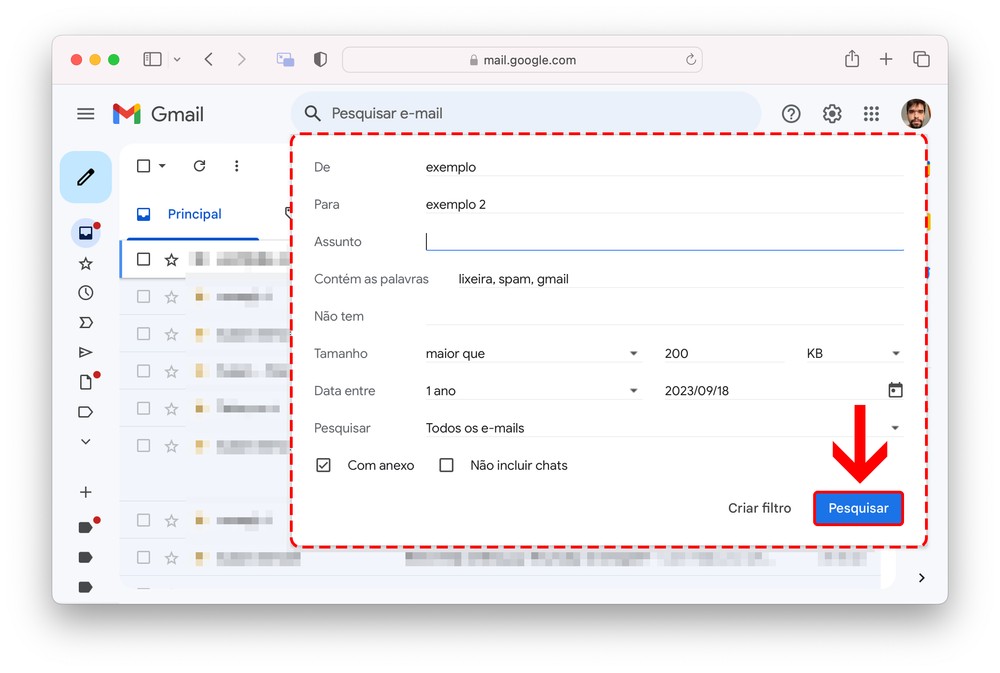Uncheck the Com anexo checkbox
The height and width of the screenshot is (673, 1000).
323,465
